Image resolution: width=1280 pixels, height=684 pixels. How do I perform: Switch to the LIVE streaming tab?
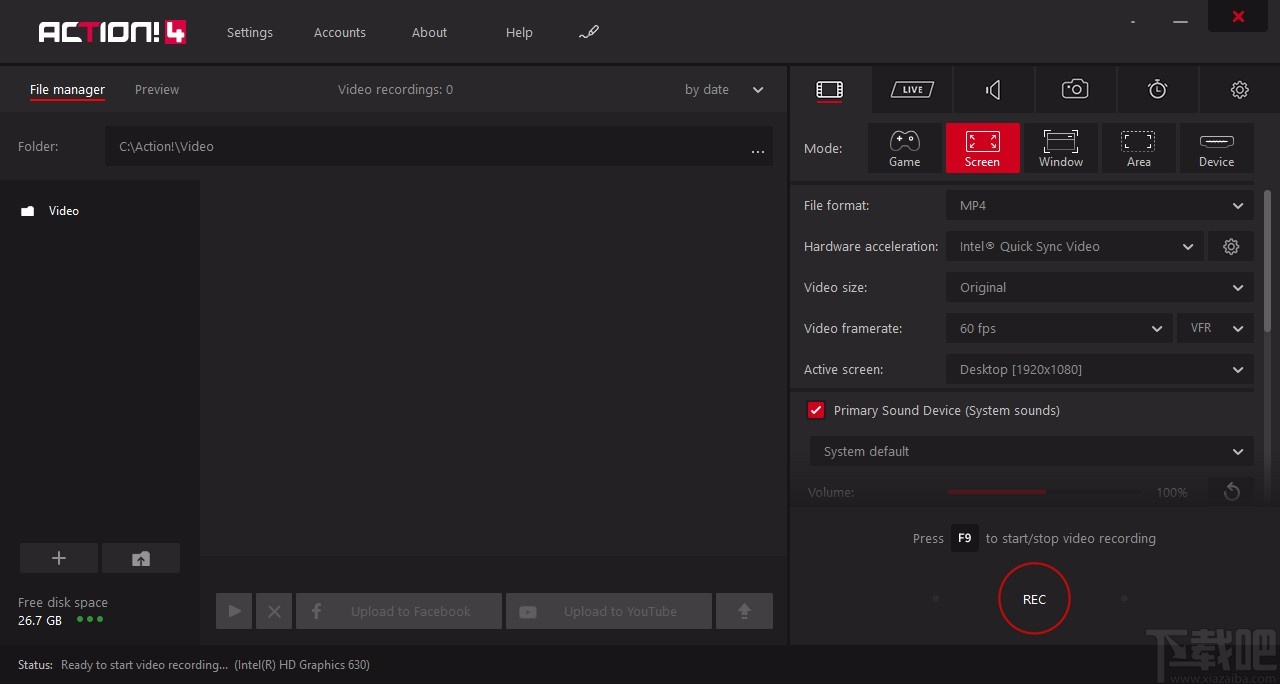(x=912, y=90)
